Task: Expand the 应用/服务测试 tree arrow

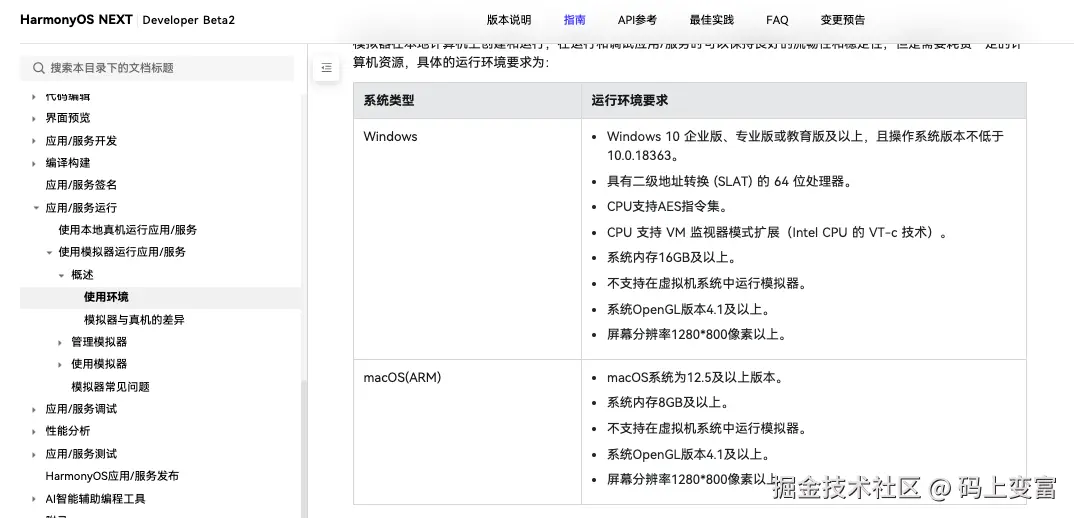Action: point(34,454)
